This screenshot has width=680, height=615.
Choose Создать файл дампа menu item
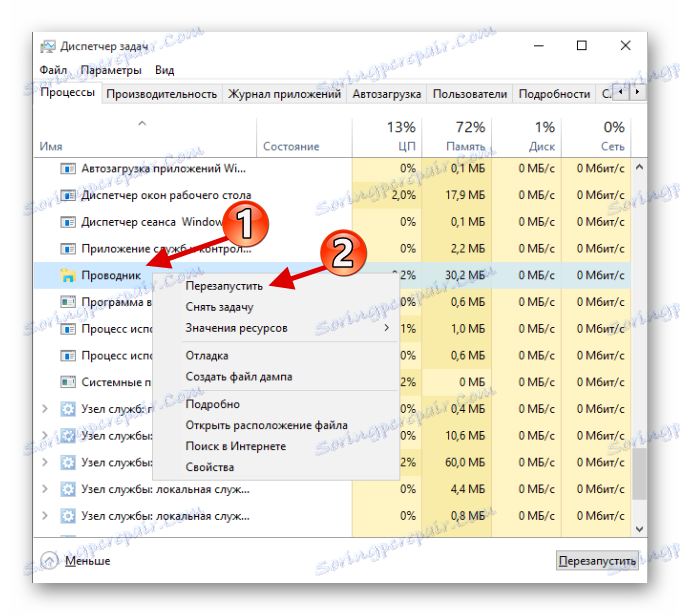click(239, 376)
